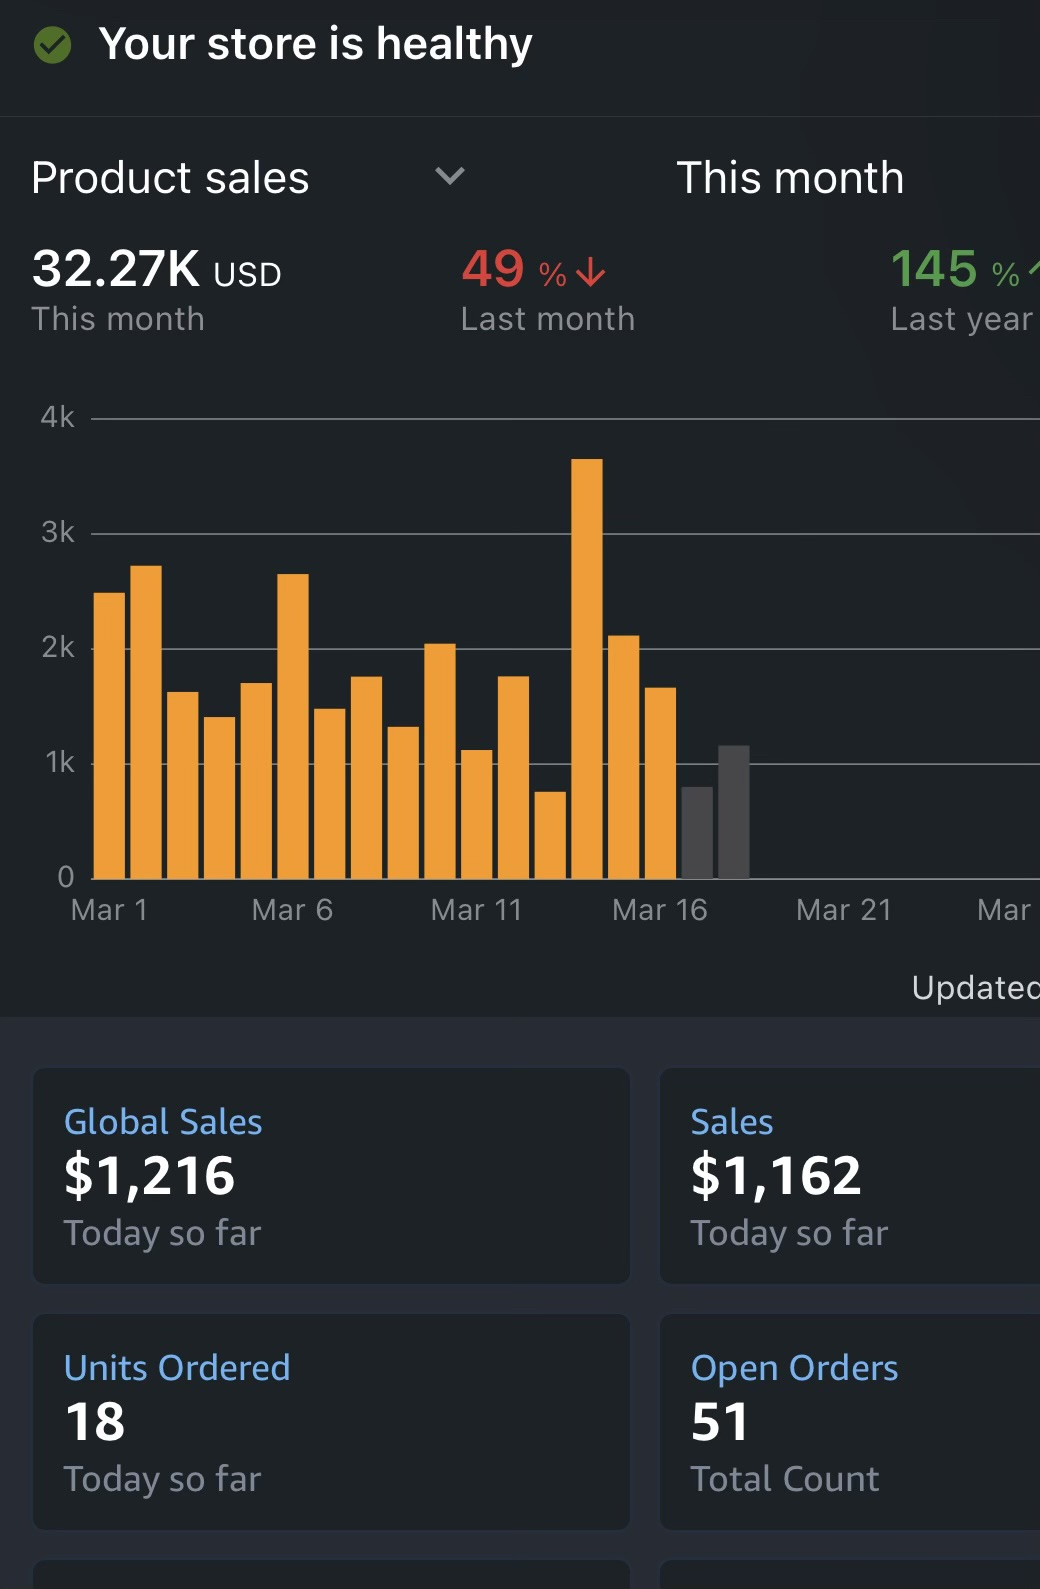Tap the tallest orange bar in chart
Screen dimensions: 1040x1589
[587, 668]
